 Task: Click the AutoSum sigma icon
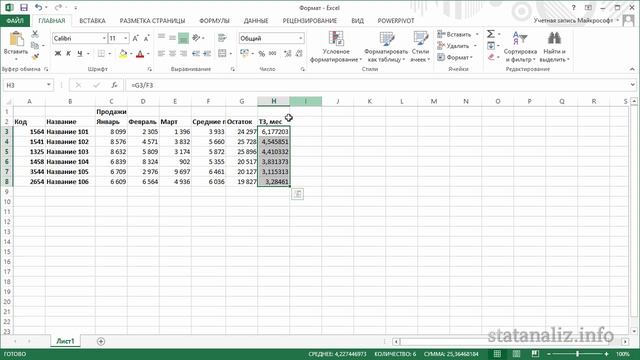pos(491,34)
